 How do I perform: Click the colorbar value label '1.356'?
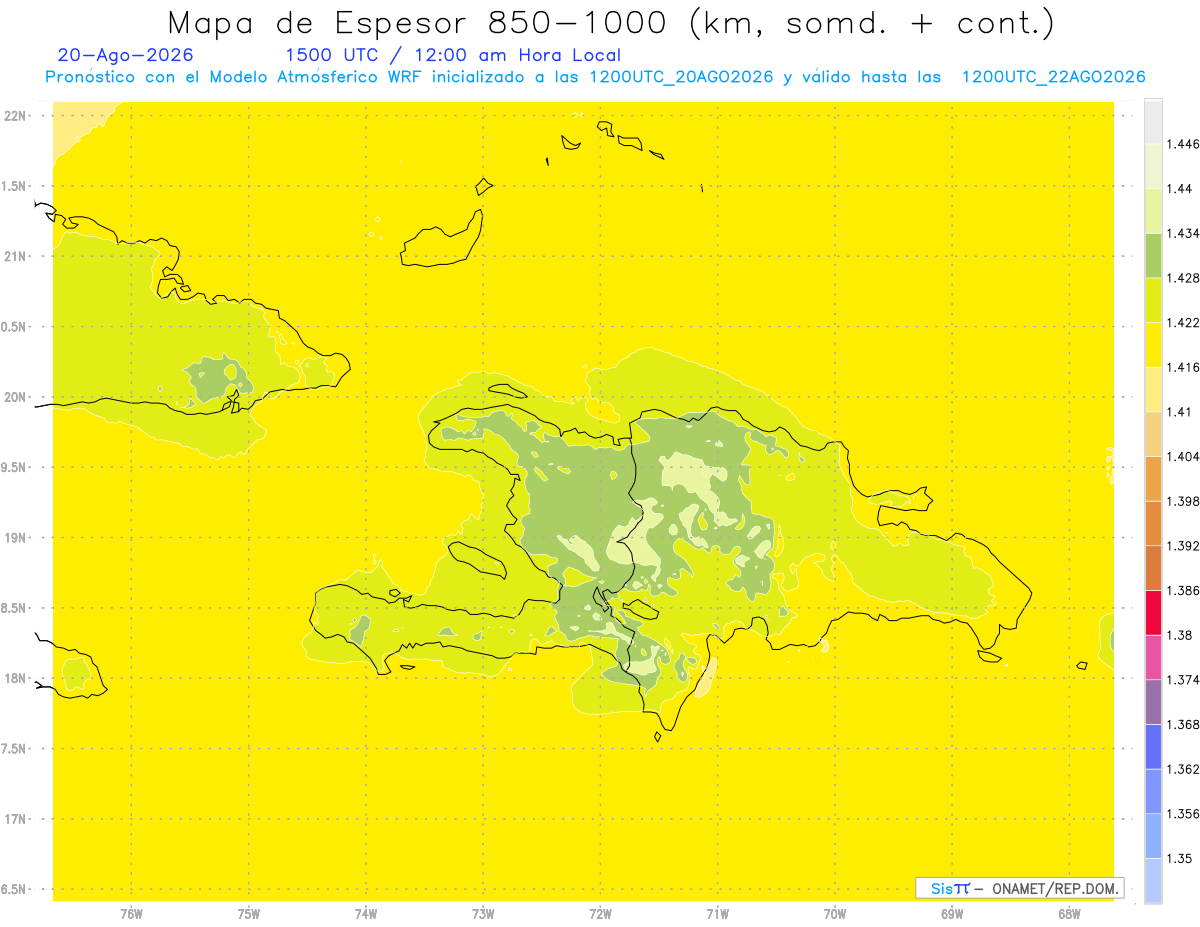pos(1183,813)
